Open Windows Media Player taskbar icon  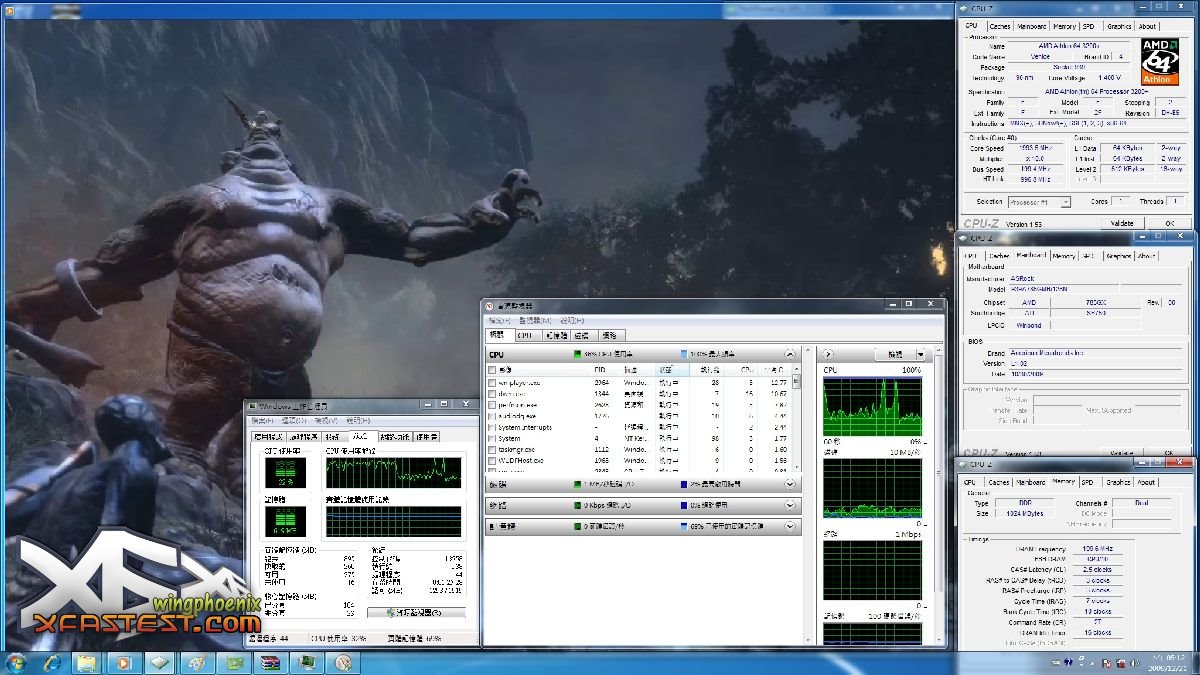(124, 662)
